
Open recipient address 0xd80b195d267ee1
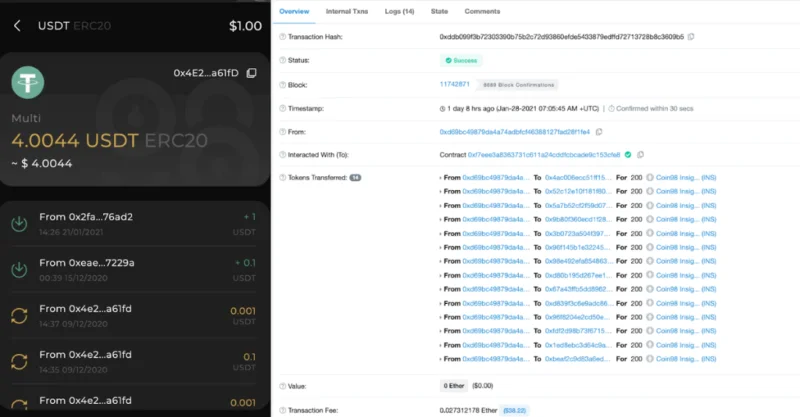click(x=578, y=275)
